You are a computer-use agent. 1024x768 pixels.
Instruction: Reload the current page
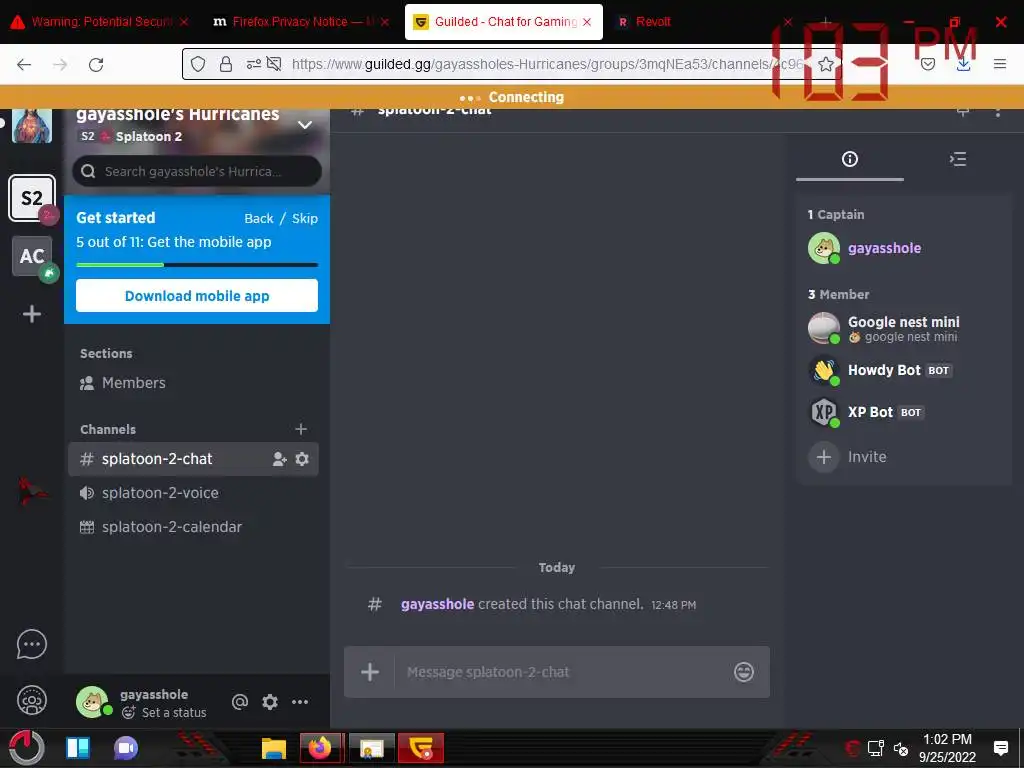96,65
